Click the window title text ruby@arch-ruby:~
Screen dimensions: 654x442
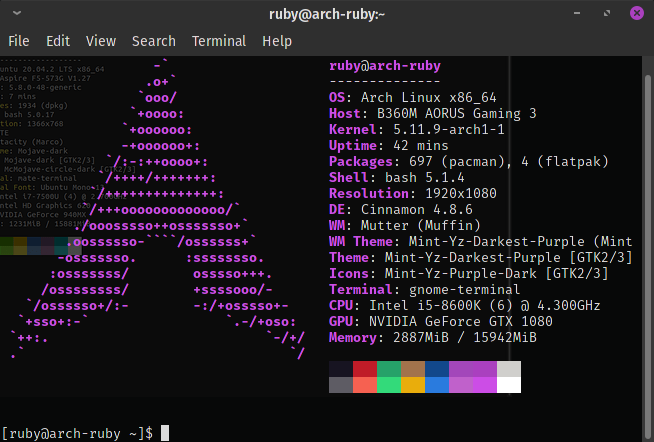point(327,13)
